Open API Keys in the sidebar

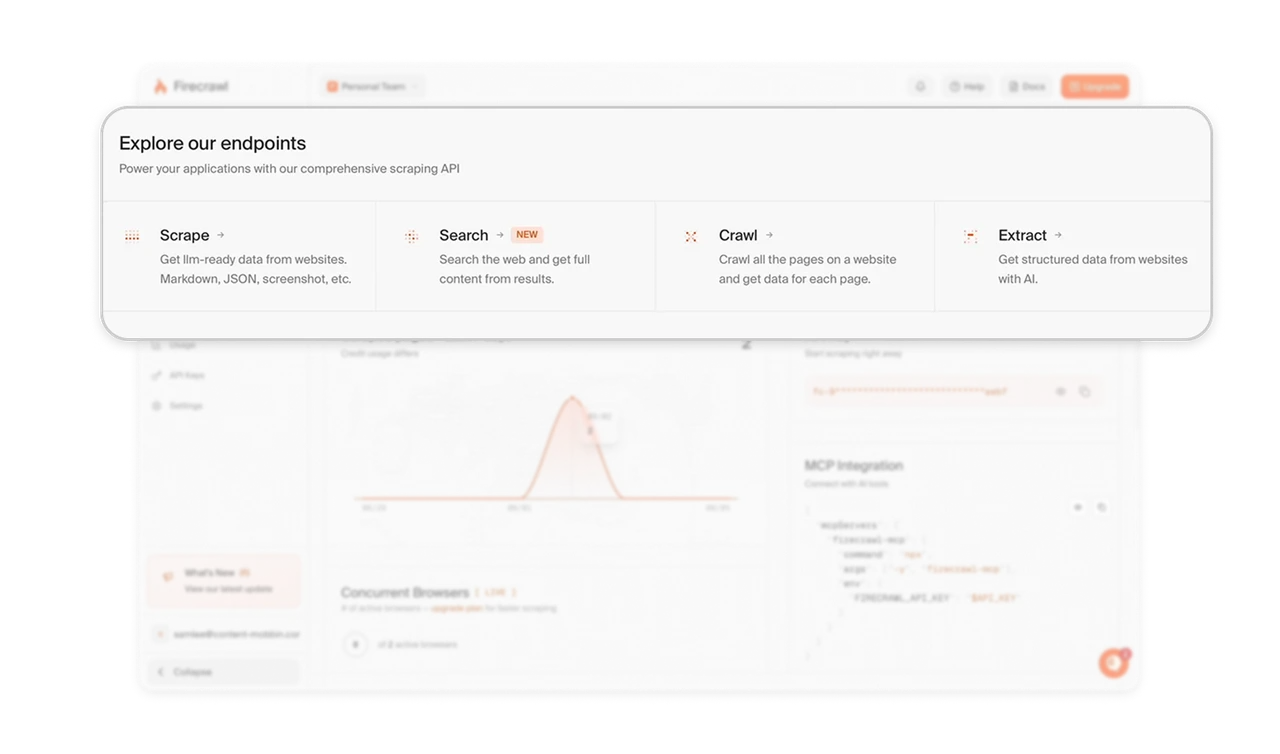(186, 375)
